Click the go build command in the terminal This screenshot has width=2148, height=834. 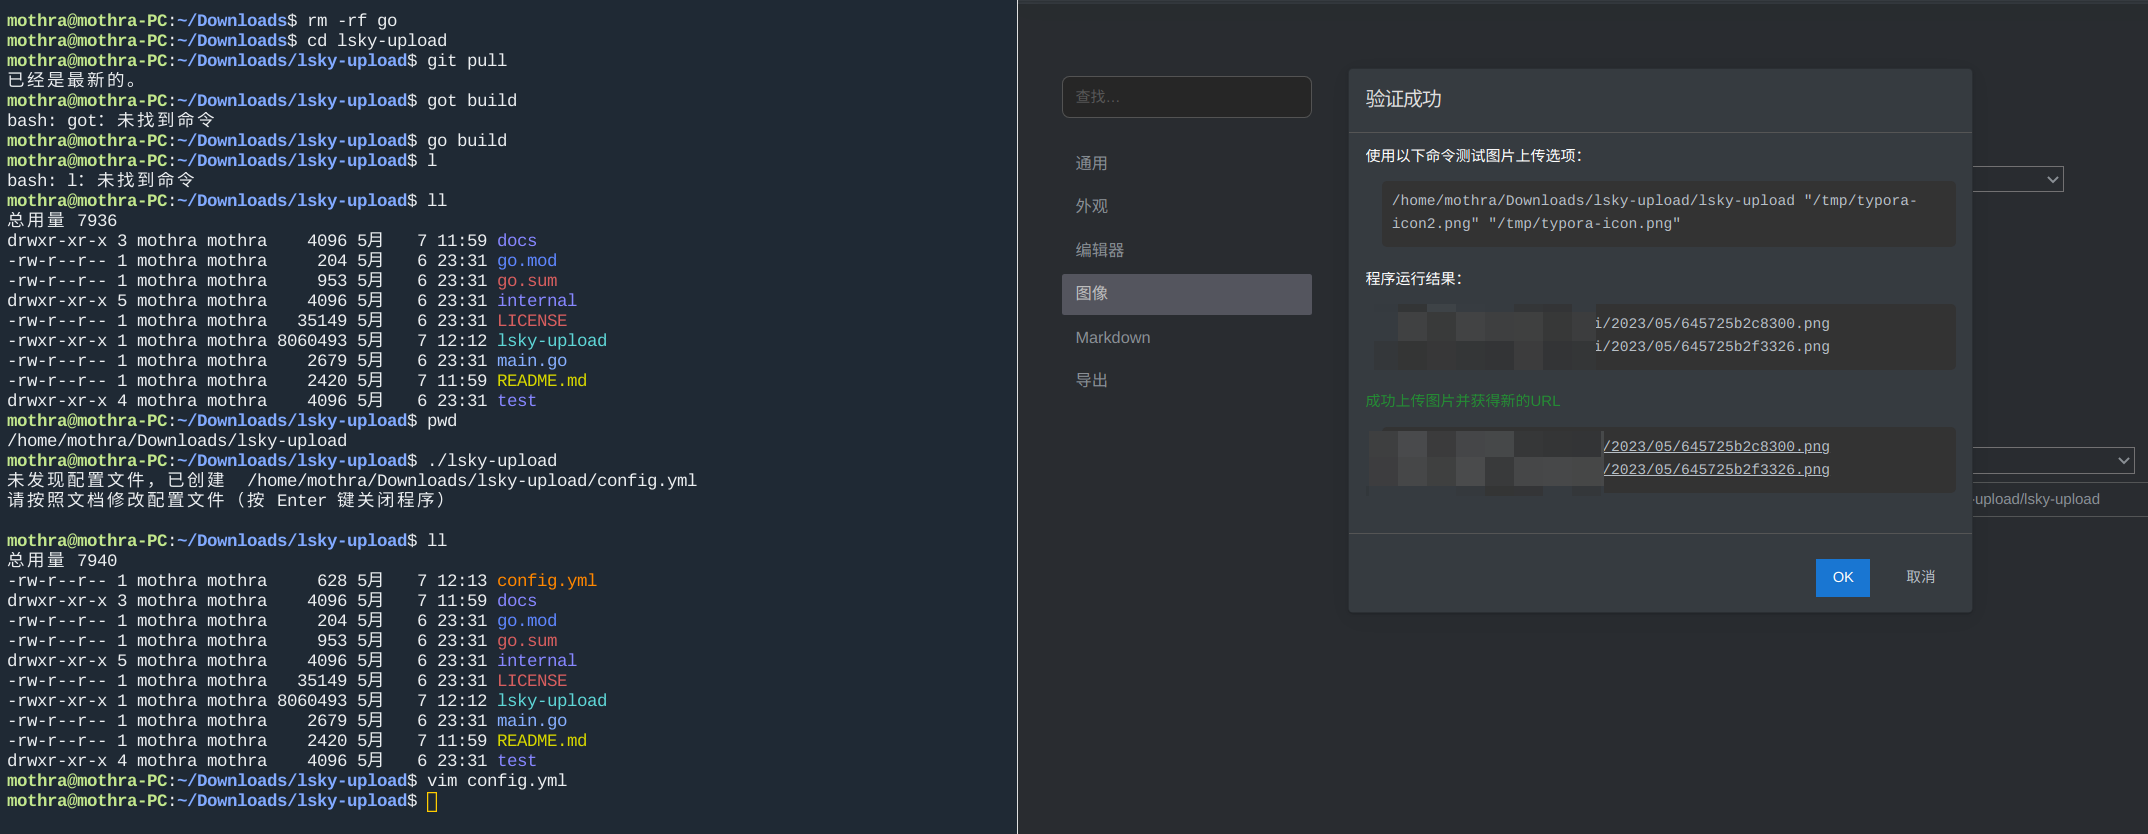(466, 140)
